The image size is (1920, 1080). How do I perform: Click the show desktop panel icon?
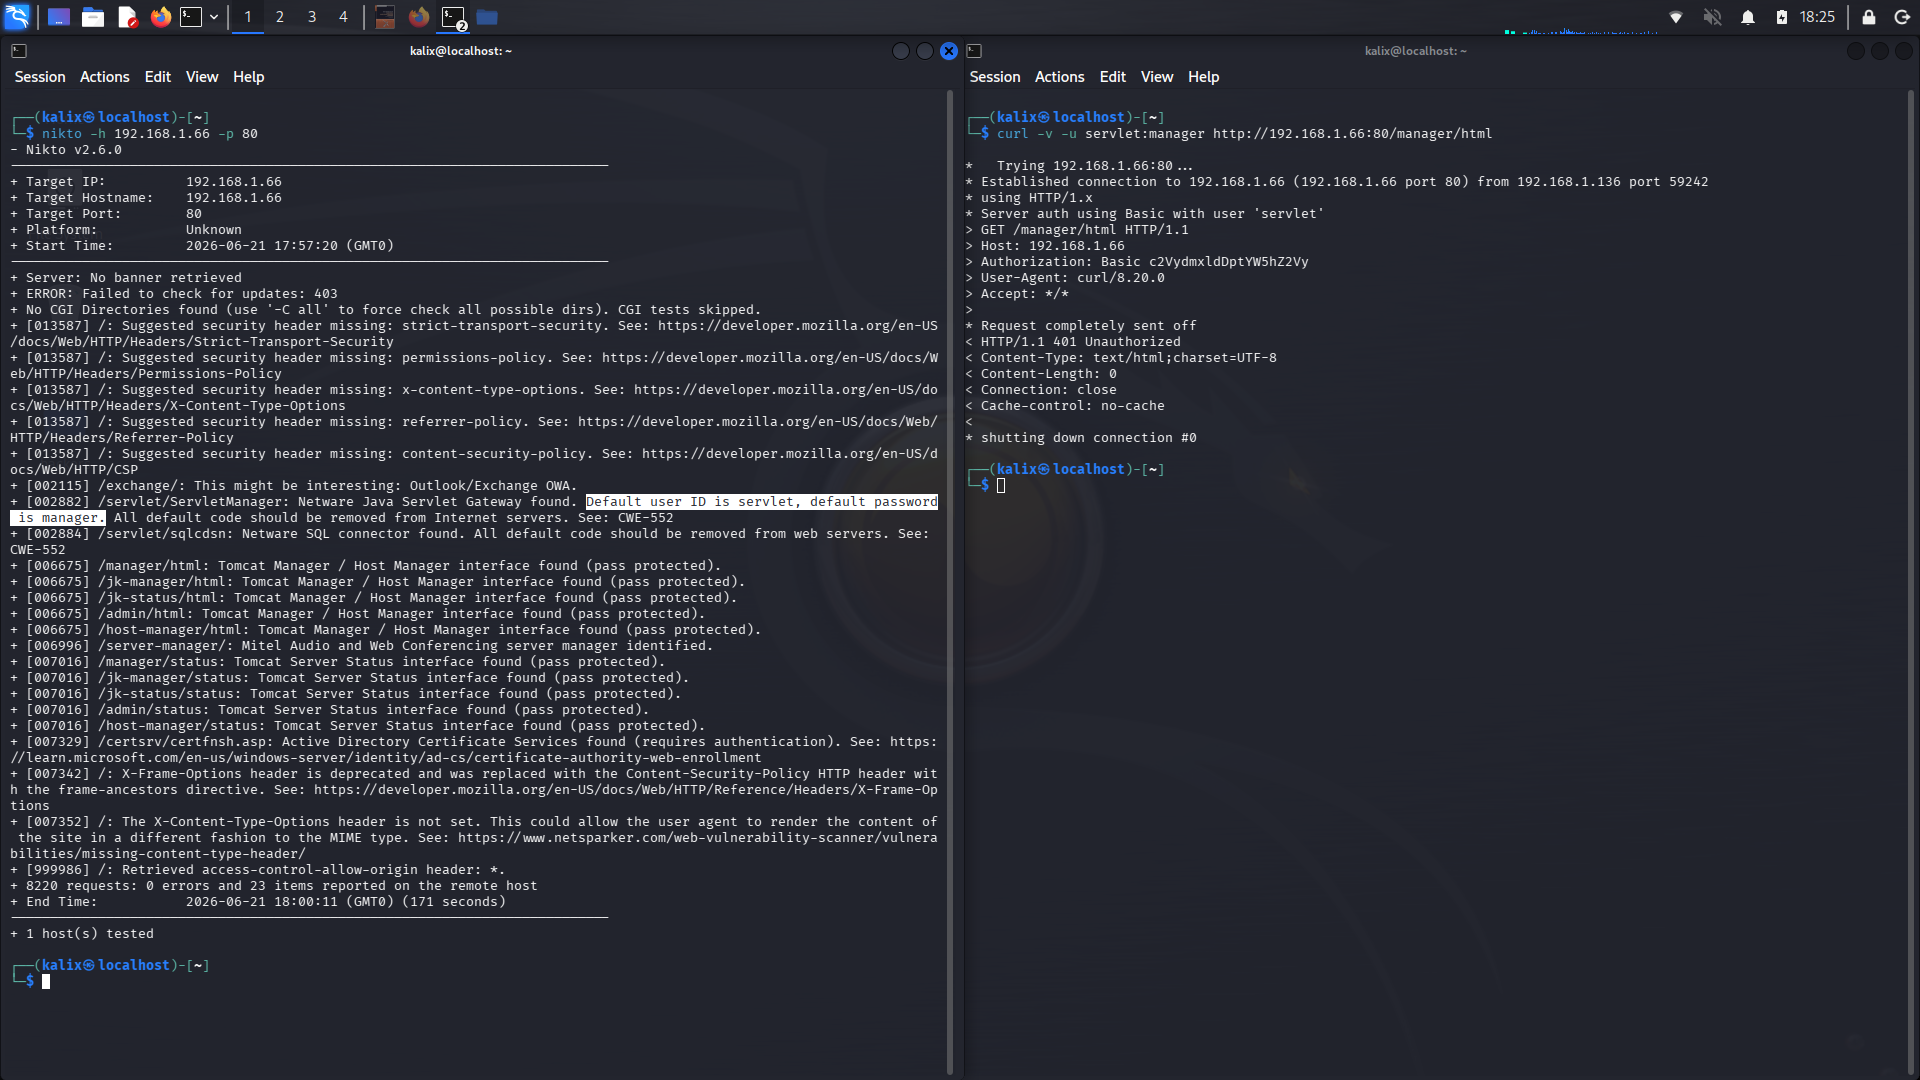(x=59, y=17)
